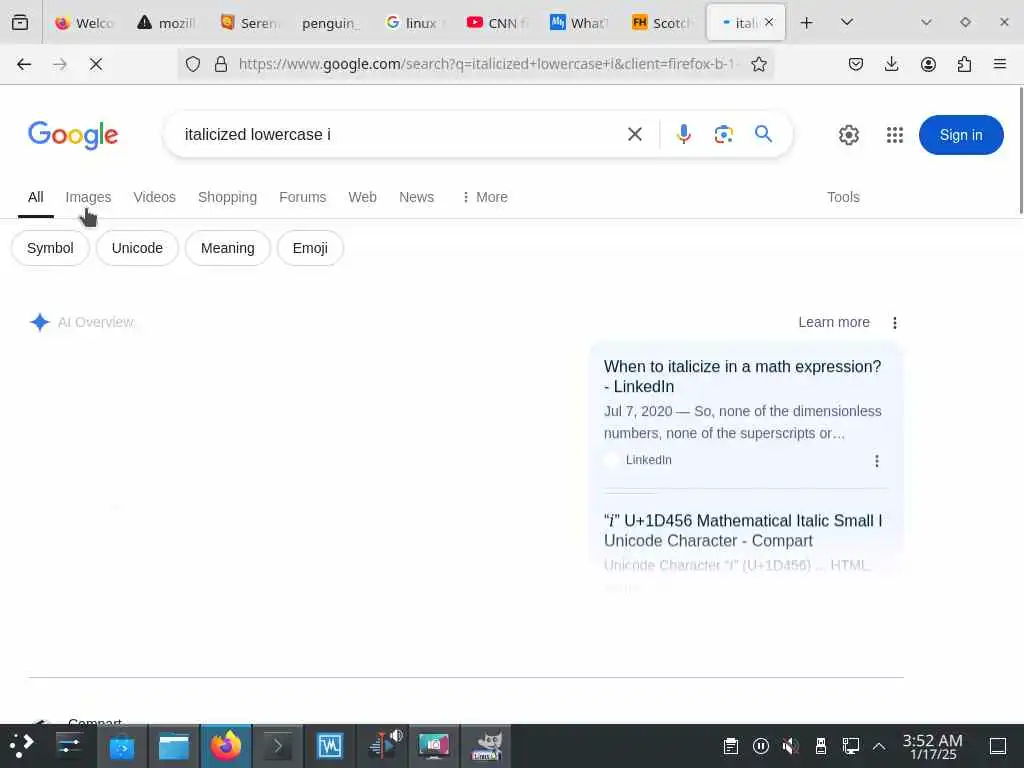Open AI Overview options menu

(895, 323)
